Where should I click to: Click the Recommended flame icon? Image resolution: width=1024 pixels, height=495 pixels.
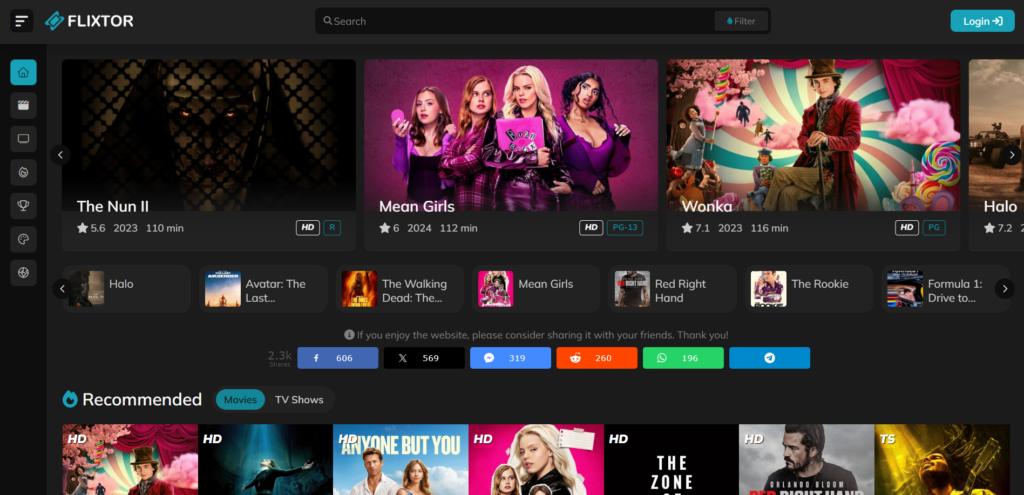[x=70, y=399]
